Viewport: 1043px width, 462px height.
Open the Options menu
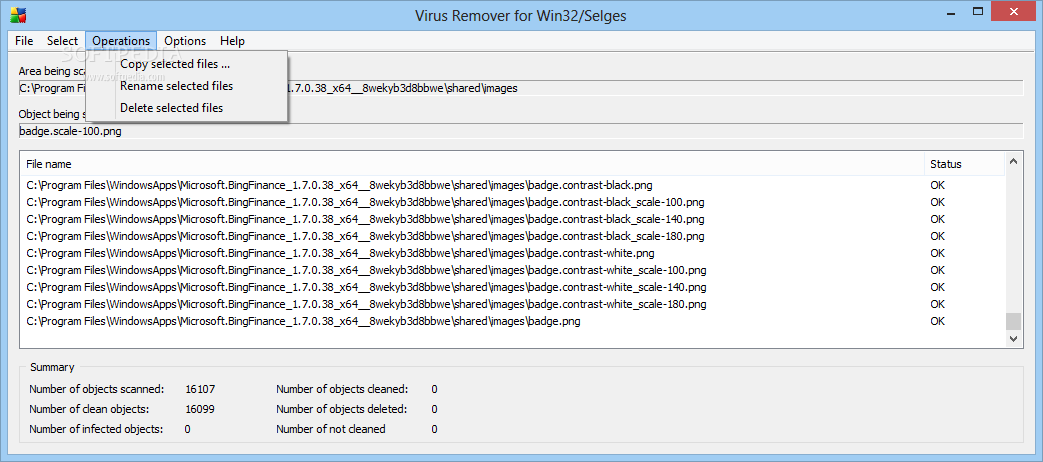coord(185,41)
